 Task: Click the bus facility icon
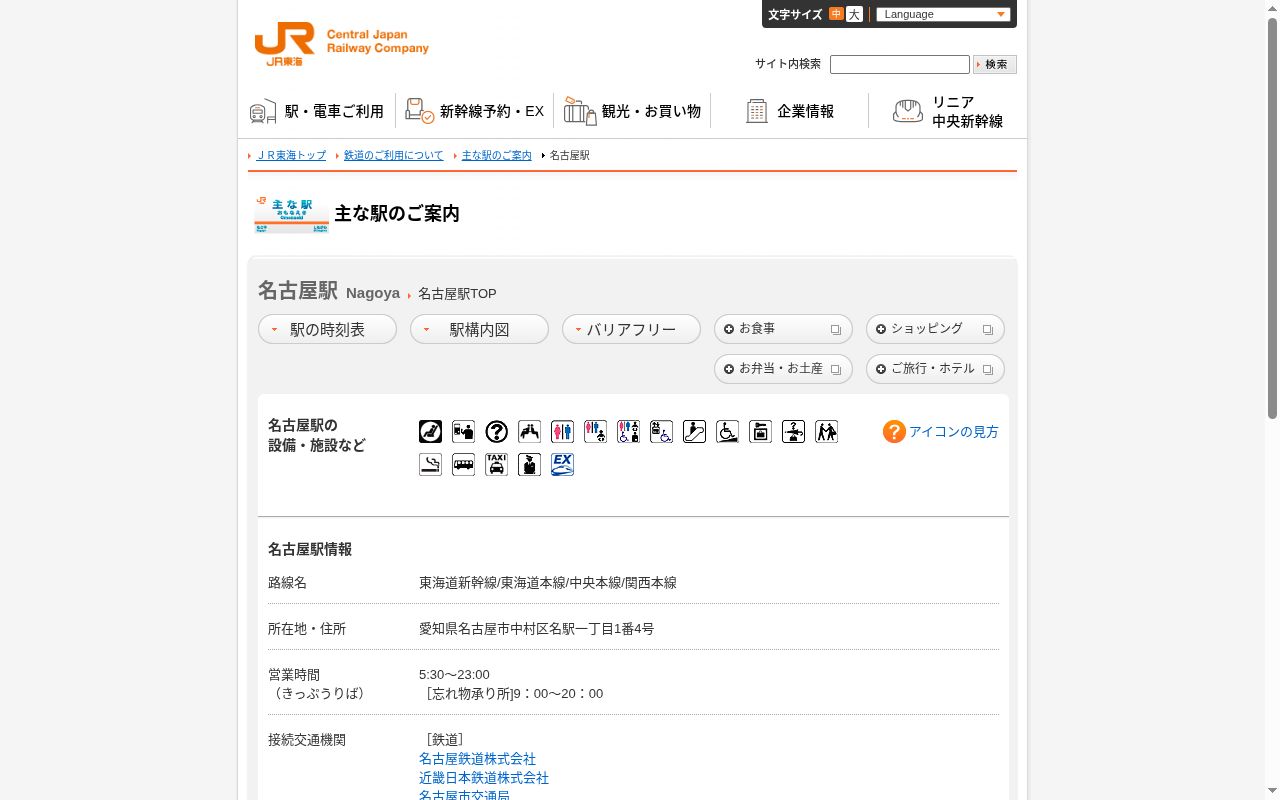(x=463, y=465)
